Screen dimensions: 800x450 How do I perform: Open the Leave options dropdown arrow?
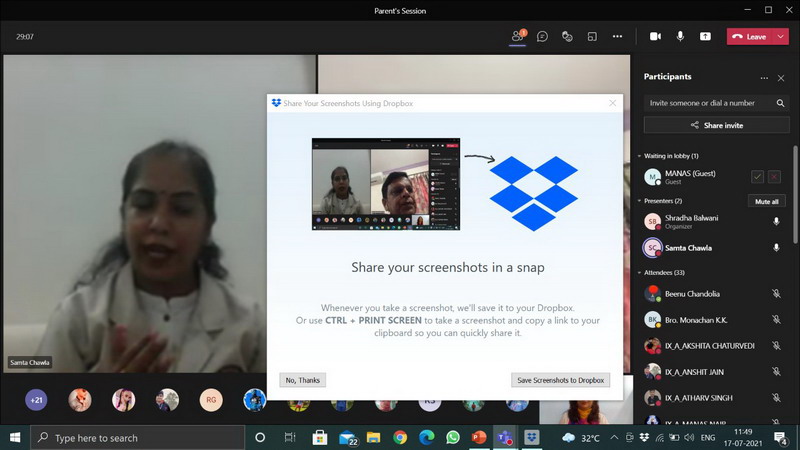pyautogui.click(x=781, y=37)
